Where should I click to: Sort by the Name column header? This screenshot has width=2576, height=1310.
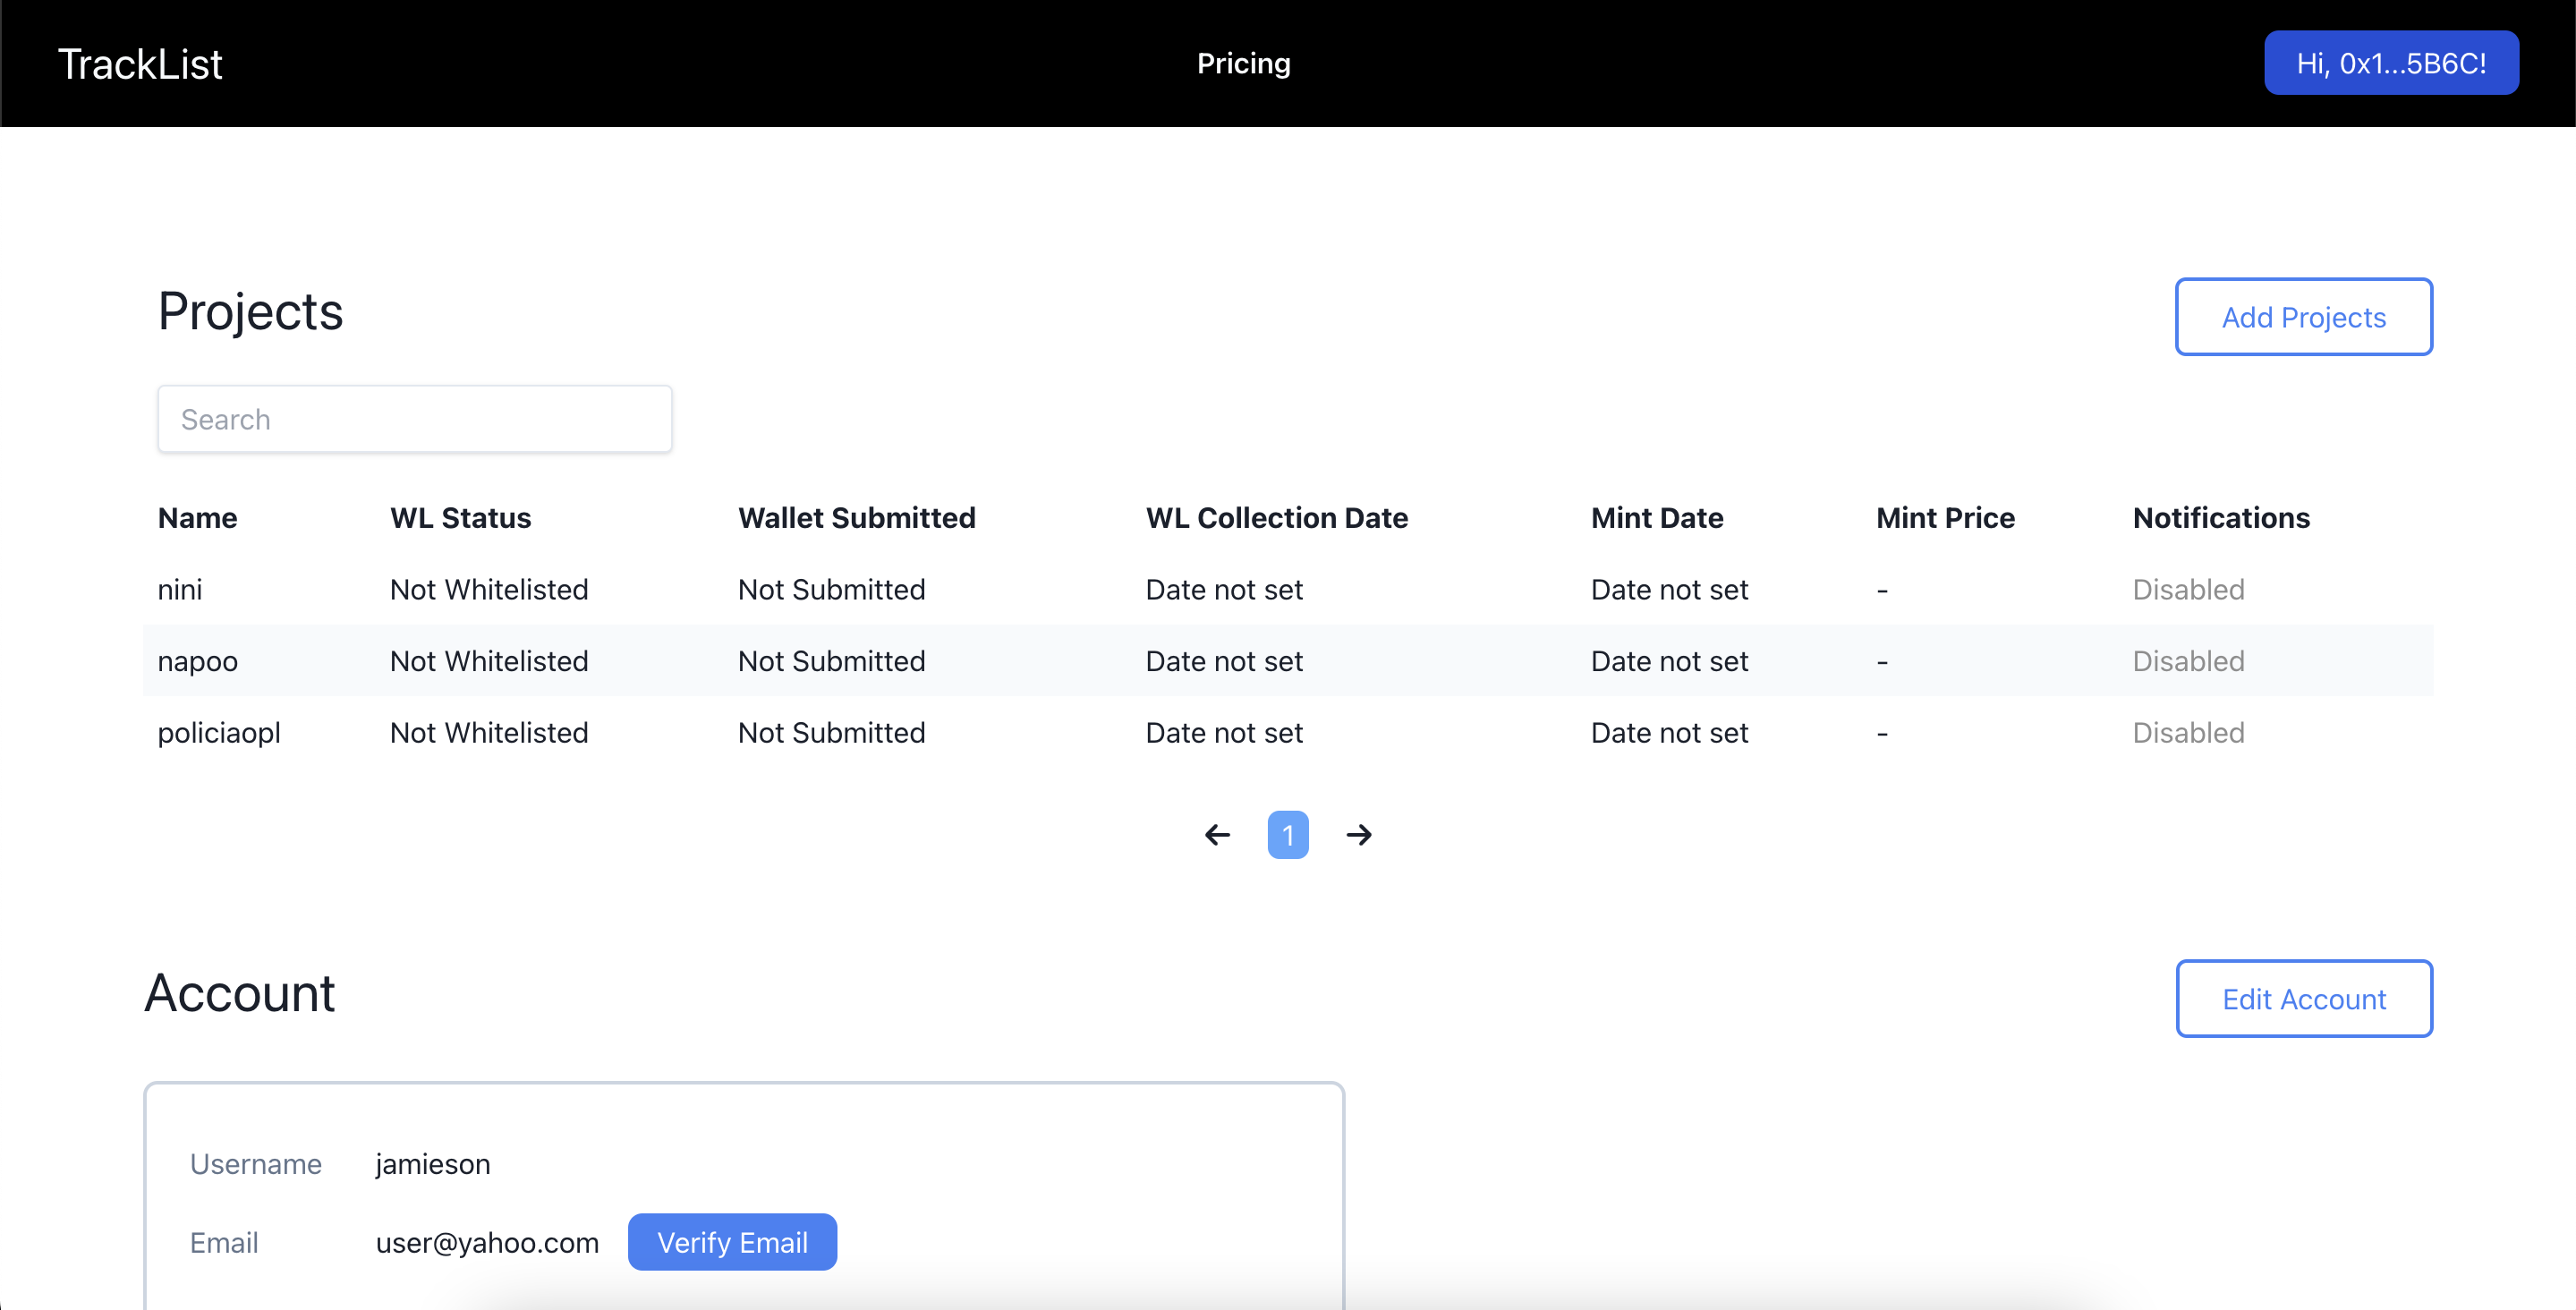[197, 517]
